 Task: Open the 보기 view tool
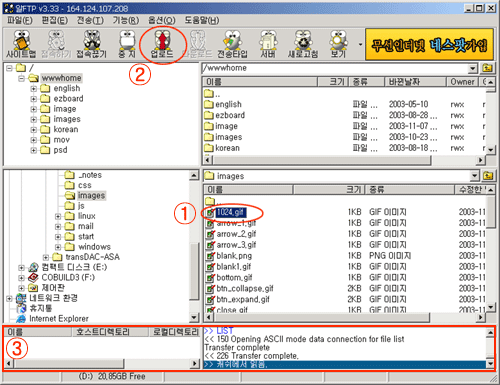338,44
